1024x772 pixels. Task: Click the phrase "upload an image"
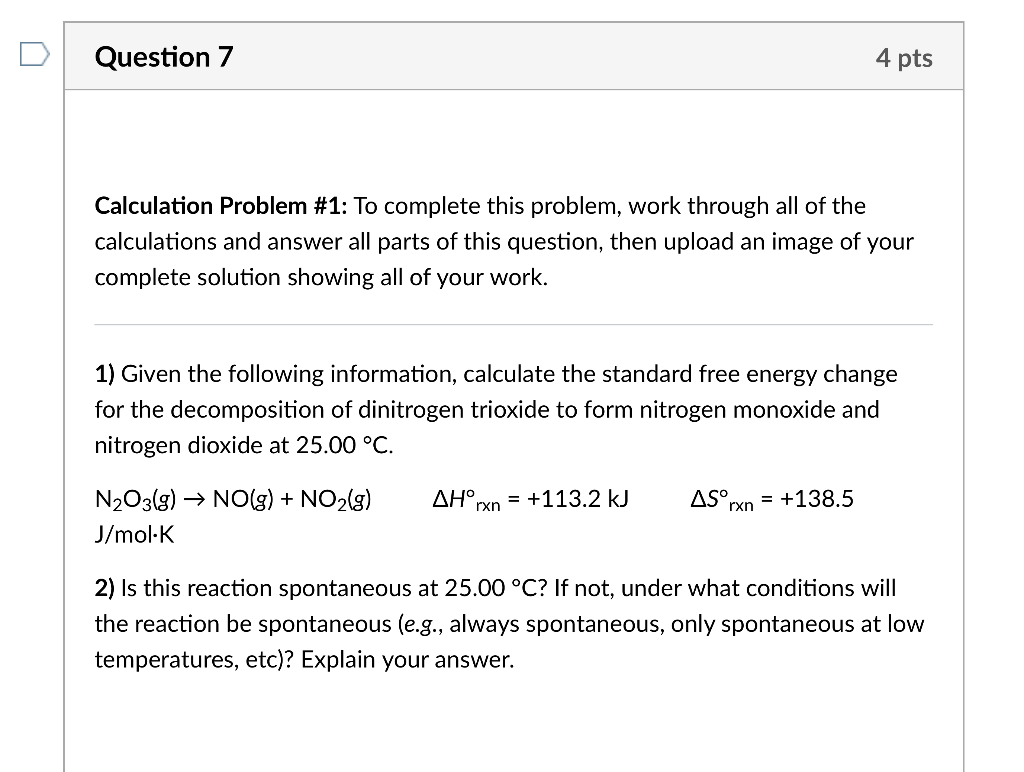pos(756,241)
